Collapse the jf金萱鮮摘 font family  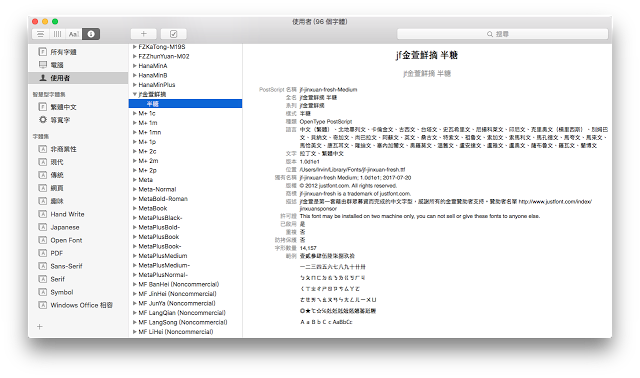click(135, 94)
